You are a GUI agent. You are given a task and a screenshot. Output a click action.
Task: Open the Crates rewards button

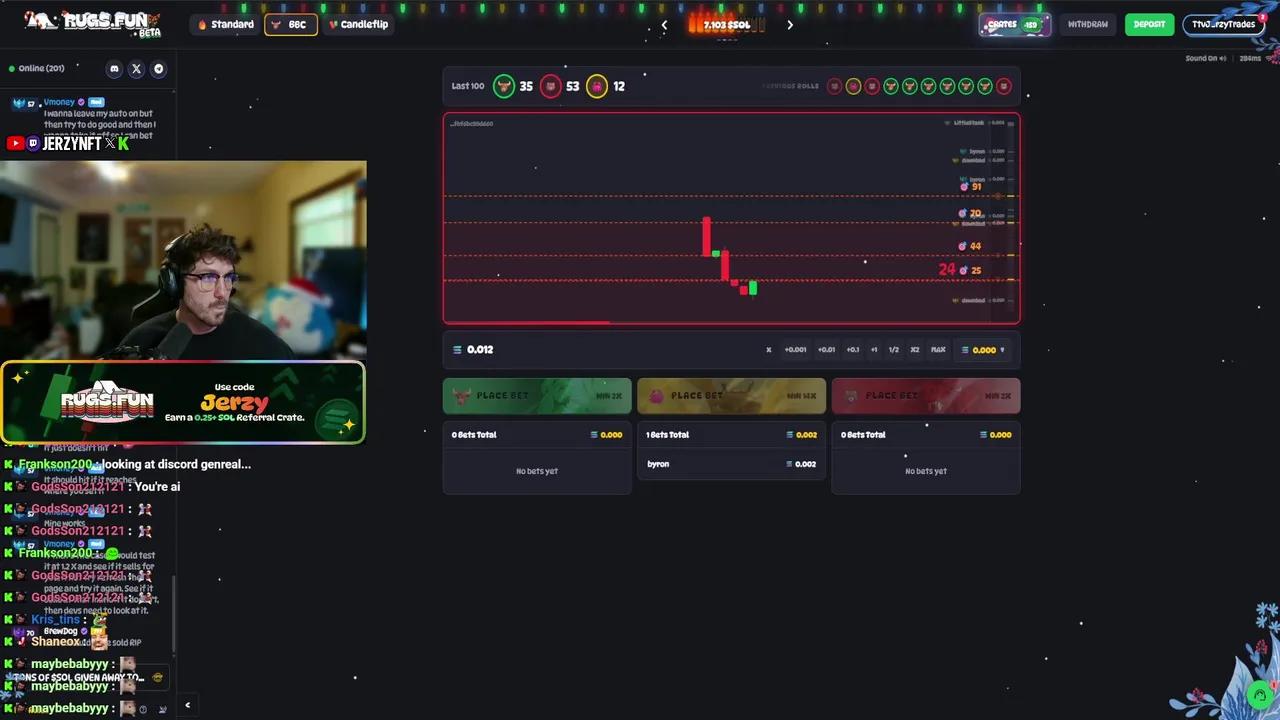pos(1013,24)
